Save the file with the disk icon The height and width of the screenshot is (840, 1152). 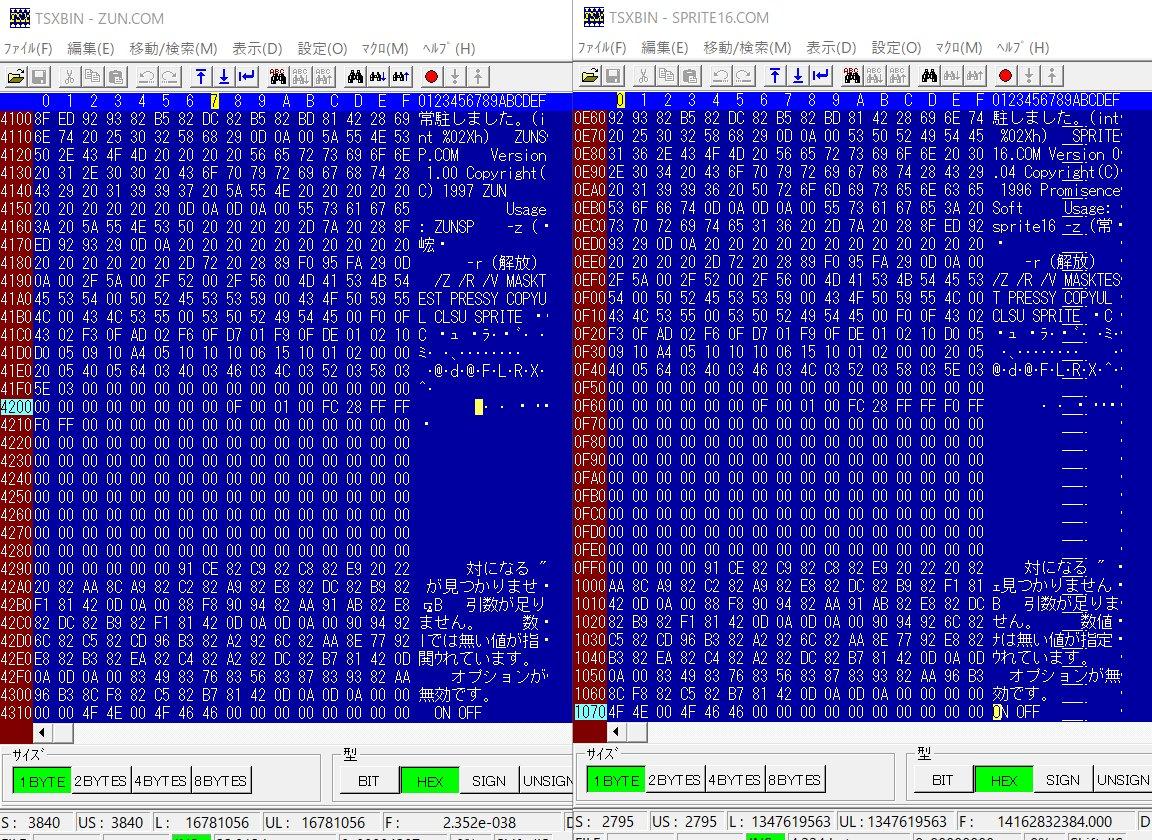40,75
